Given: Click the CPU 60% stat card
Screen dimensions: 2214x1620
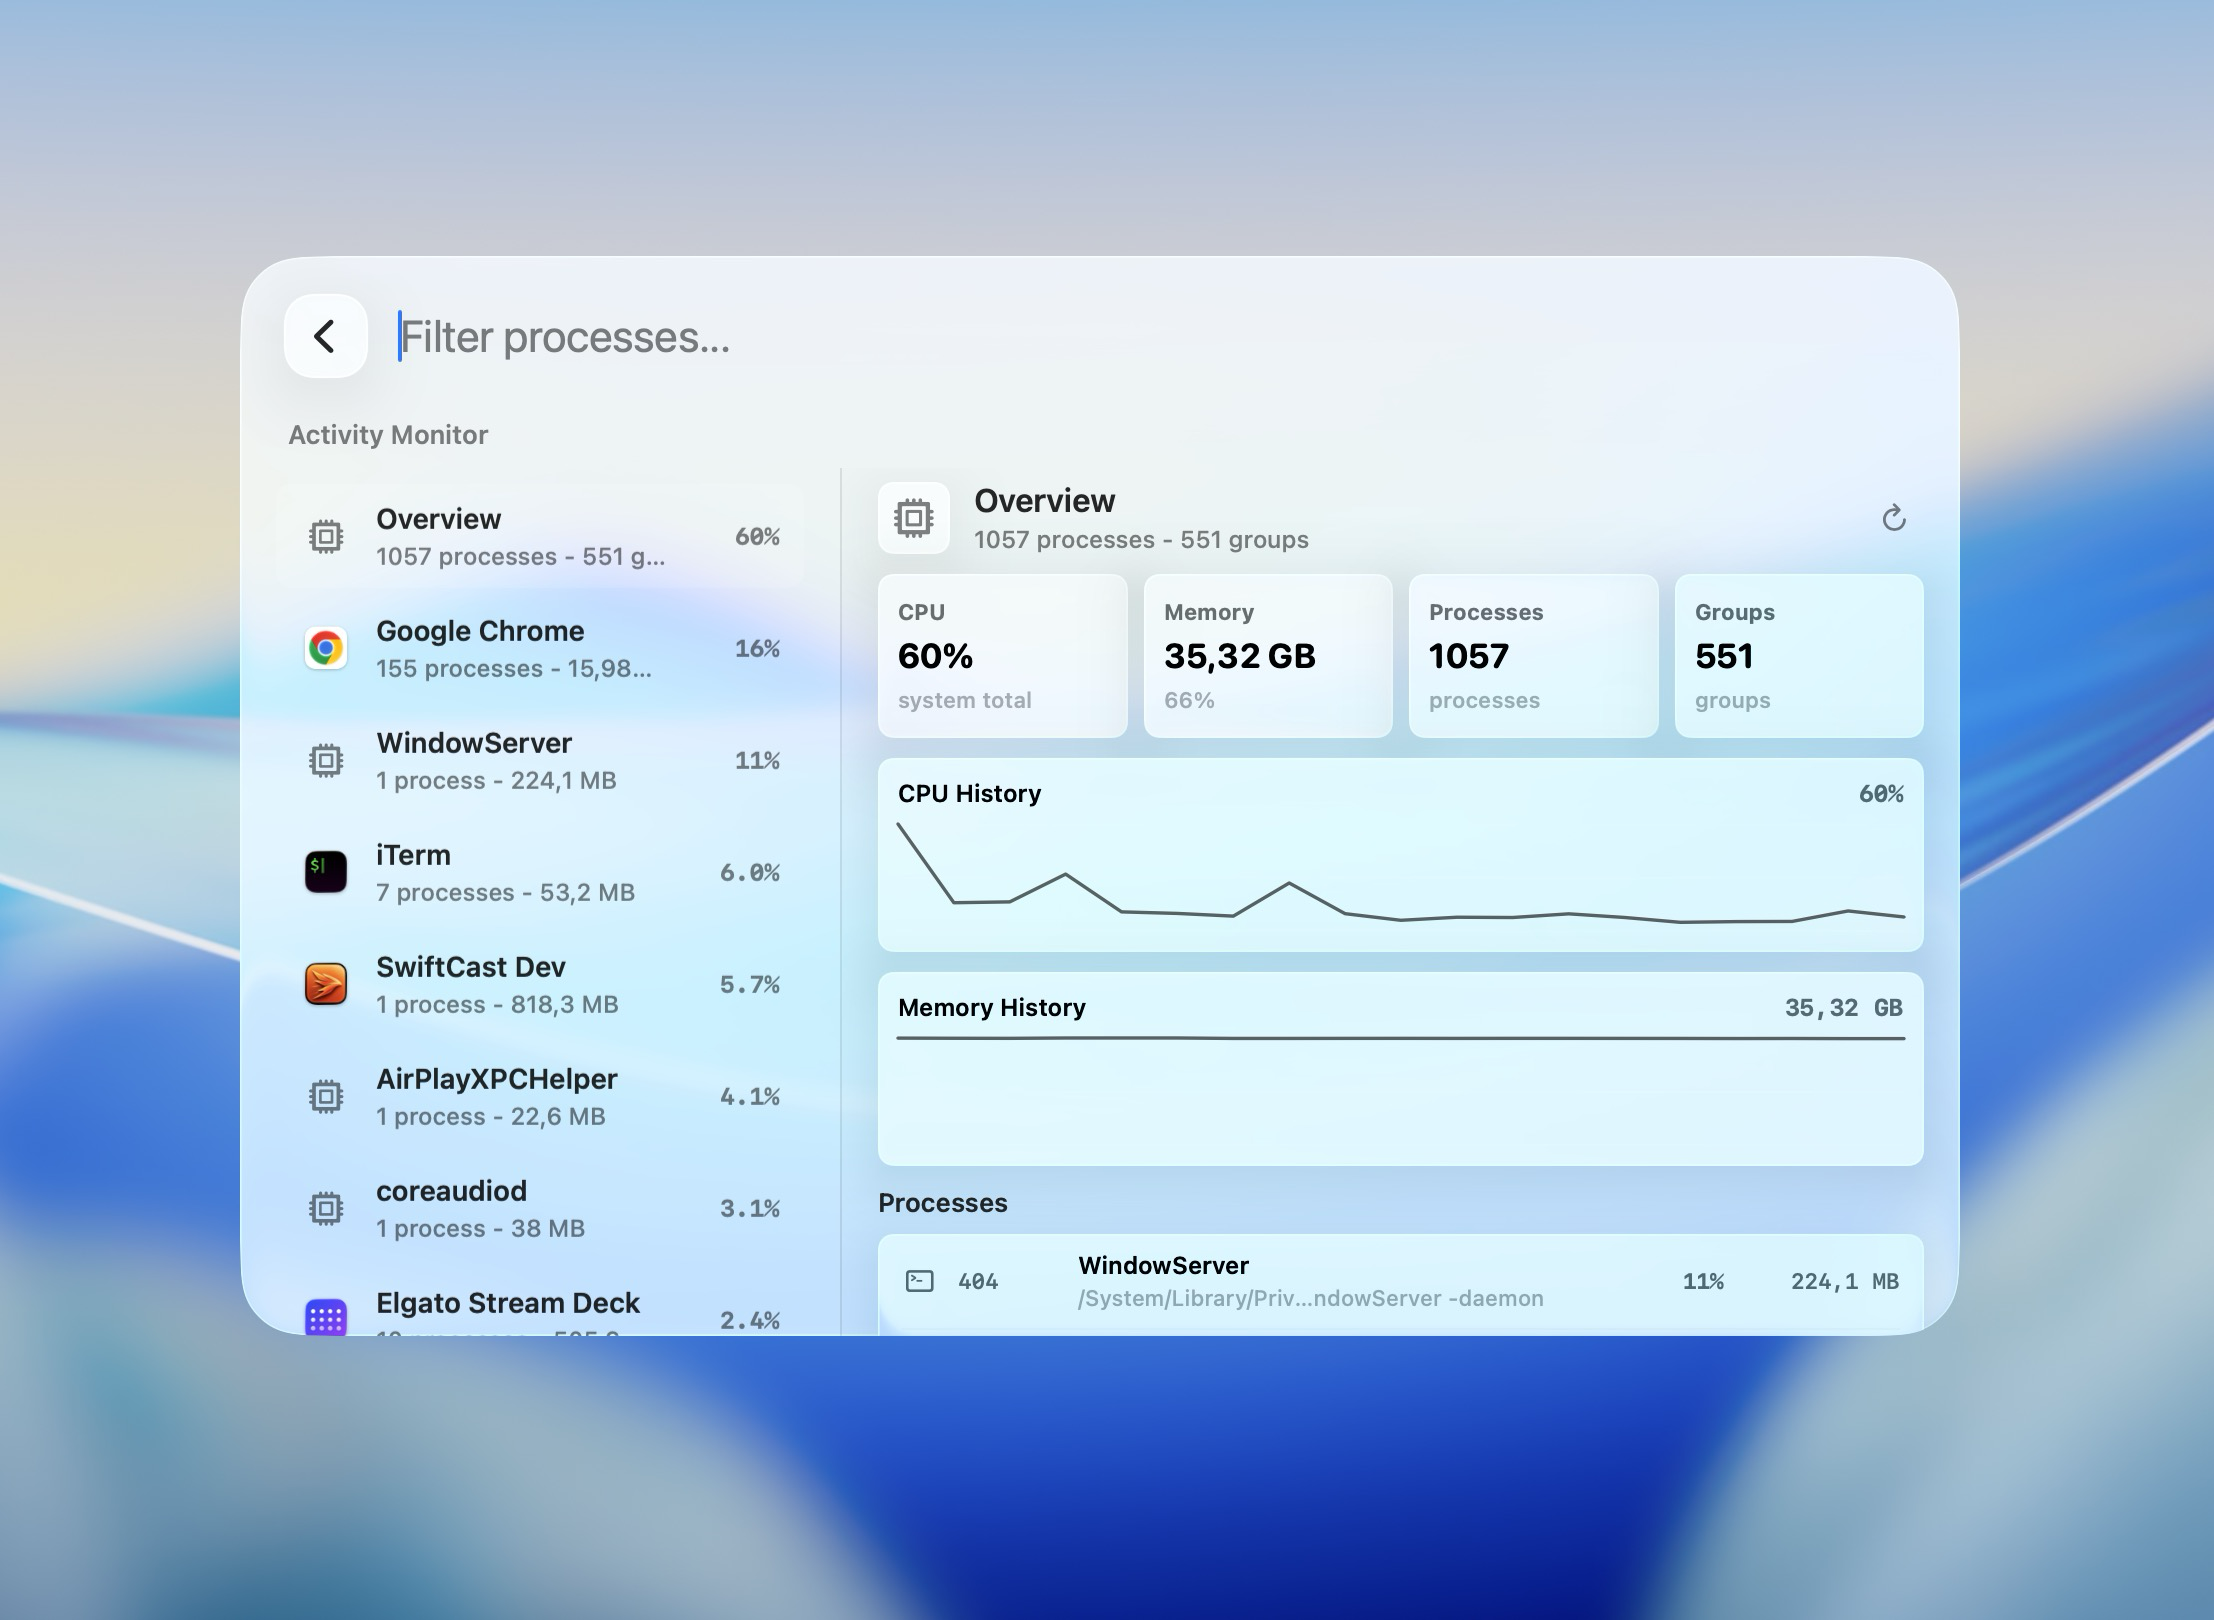Looking at the screenshot, I should 1002,656.
